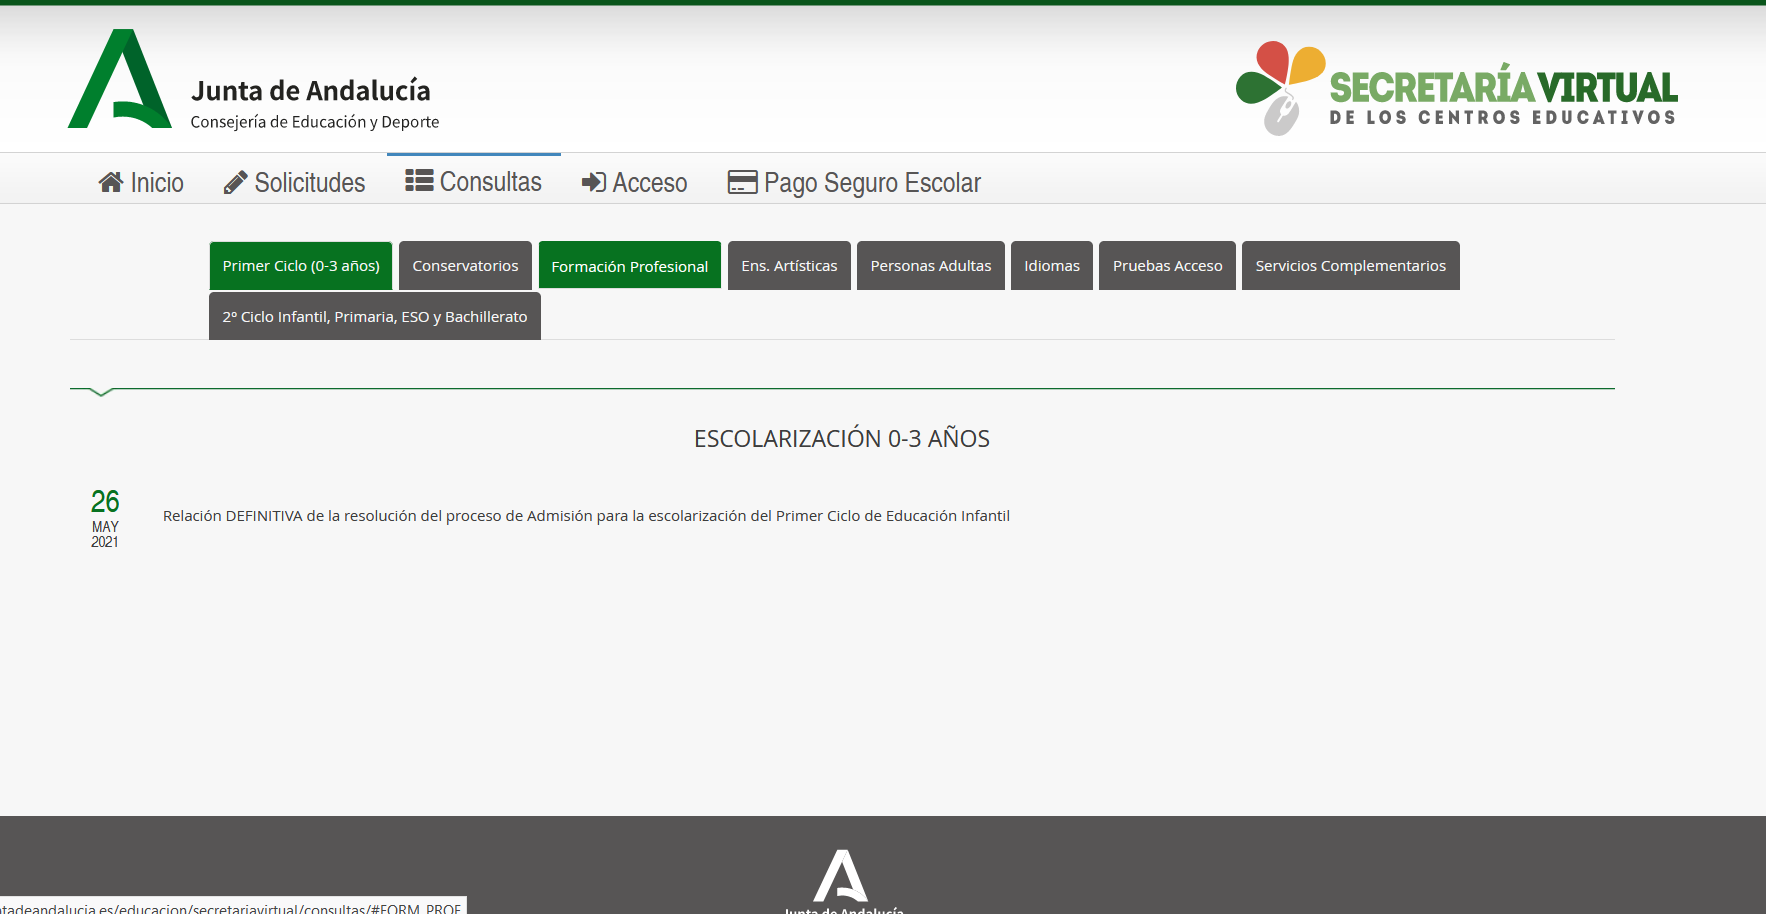Select the Consultas menu item
1766x914 pixels.
[x=473, y=181]
